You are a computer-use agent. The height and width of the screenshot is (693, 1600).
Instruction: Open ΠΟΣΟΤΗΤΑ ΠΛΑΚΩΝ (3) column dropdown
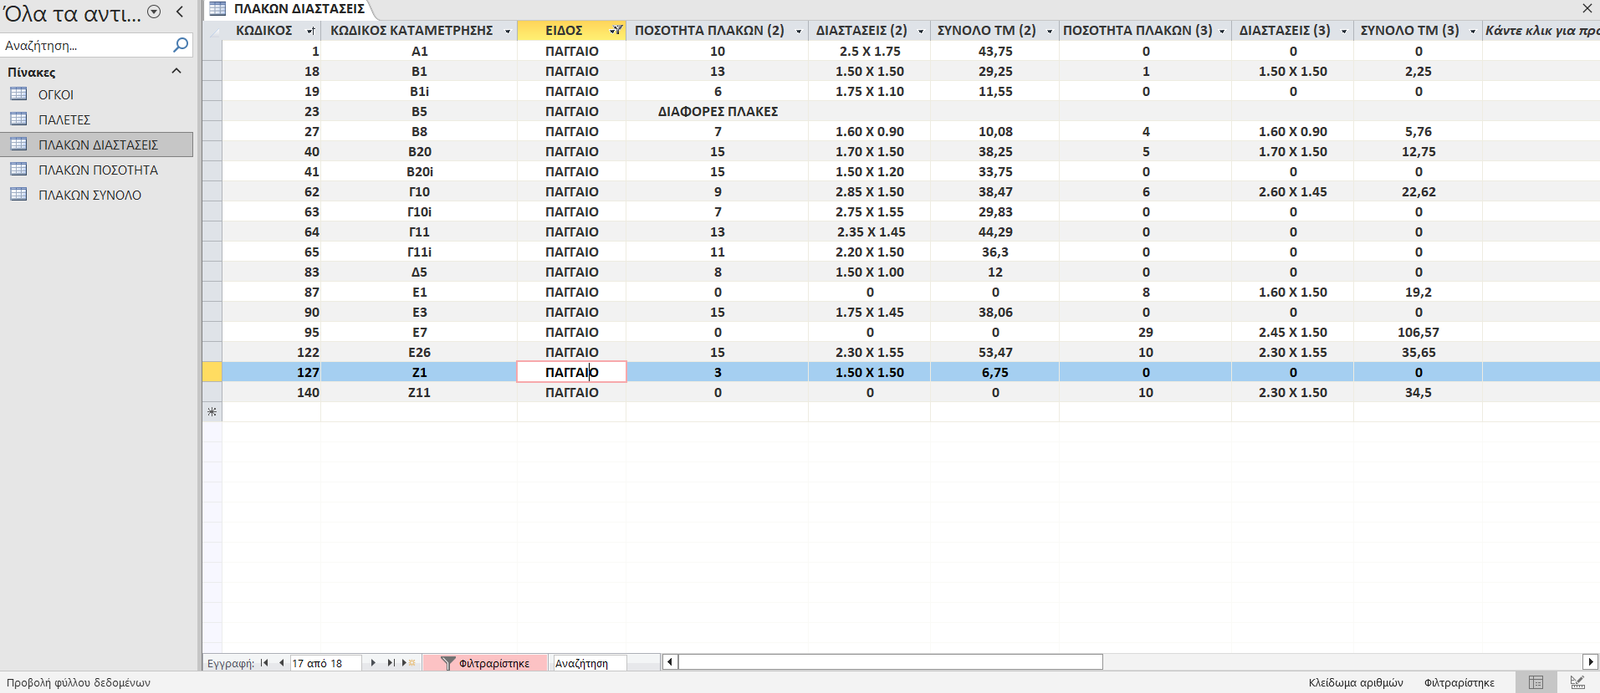pyautogui.click(x=1222, y=31)
